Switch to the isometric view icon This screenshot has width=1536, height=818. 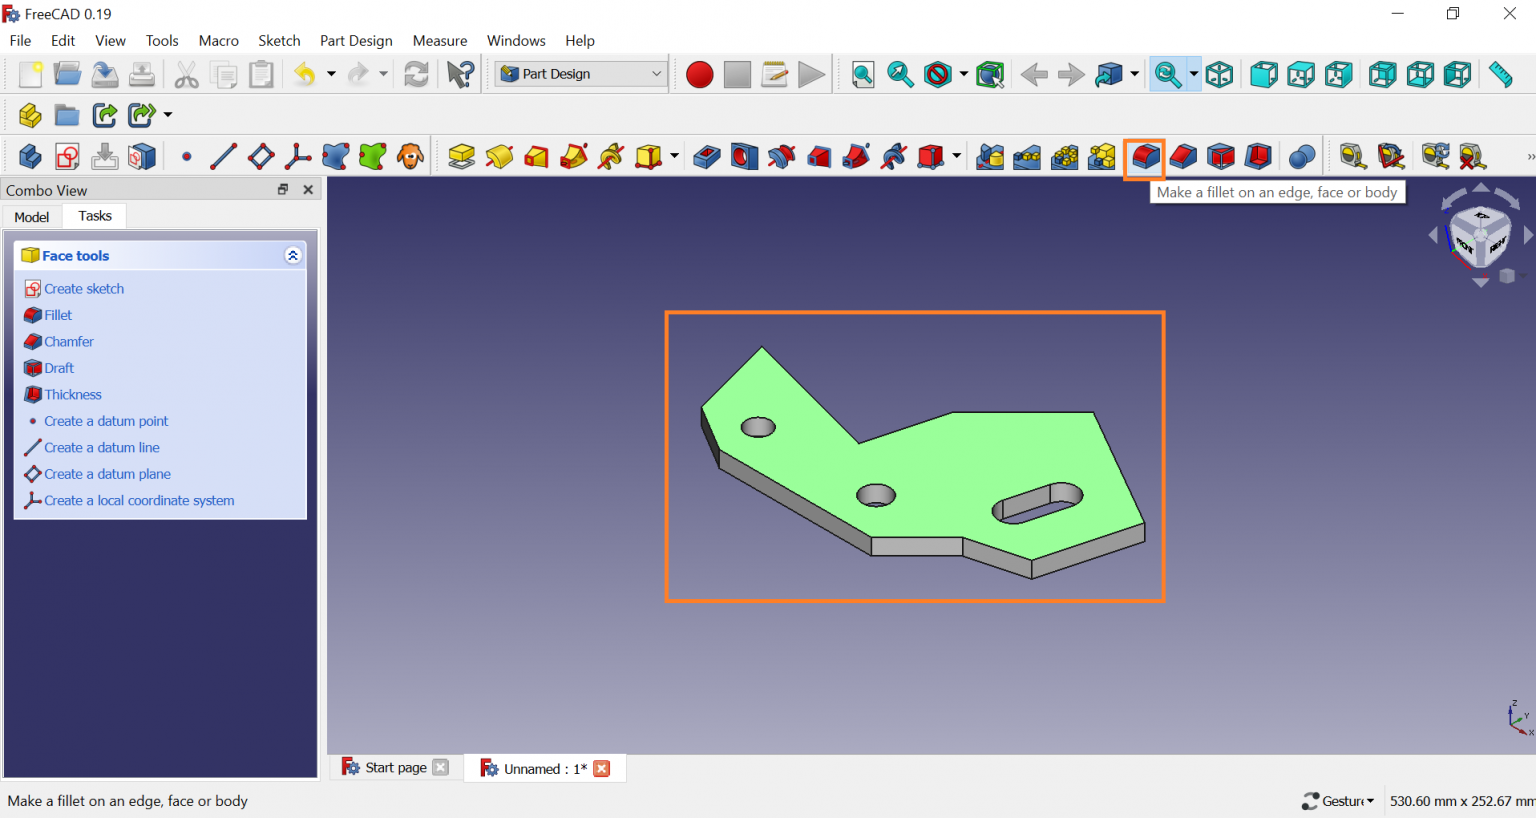pyautogui.click(x=1219, y=75)
